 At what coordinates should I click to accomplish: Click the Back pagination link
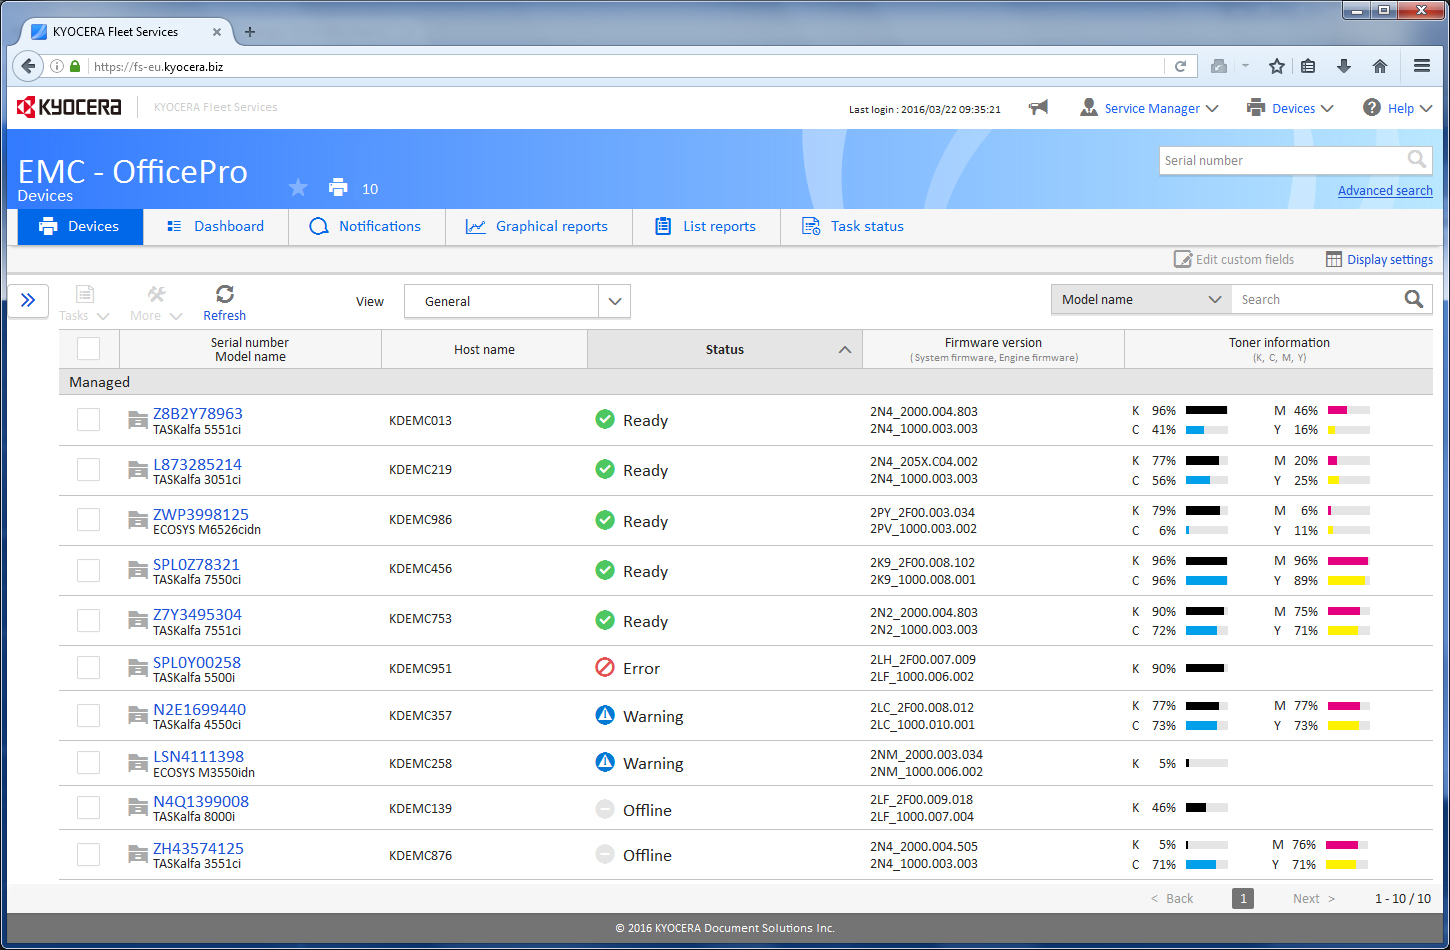point(1172,898)
